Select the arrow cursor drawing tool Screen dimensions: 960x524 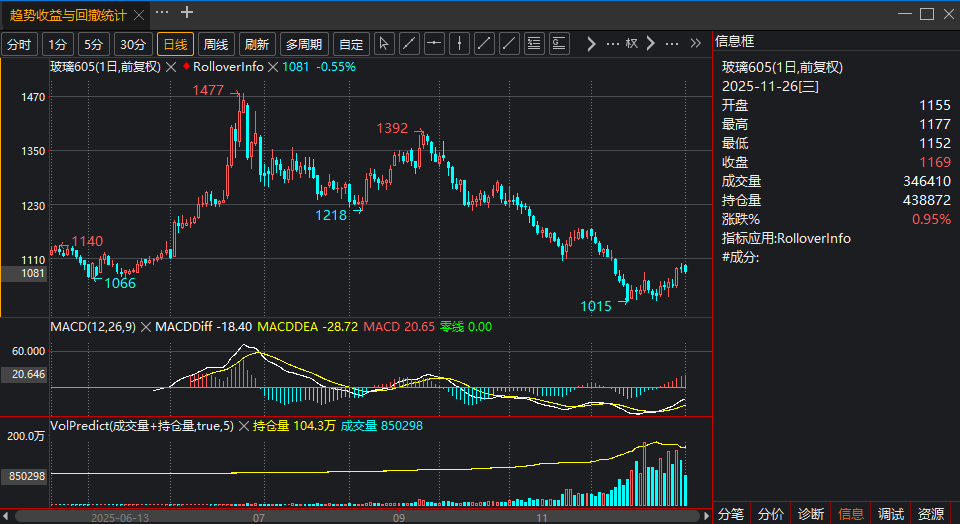click(x=384, y=44)
